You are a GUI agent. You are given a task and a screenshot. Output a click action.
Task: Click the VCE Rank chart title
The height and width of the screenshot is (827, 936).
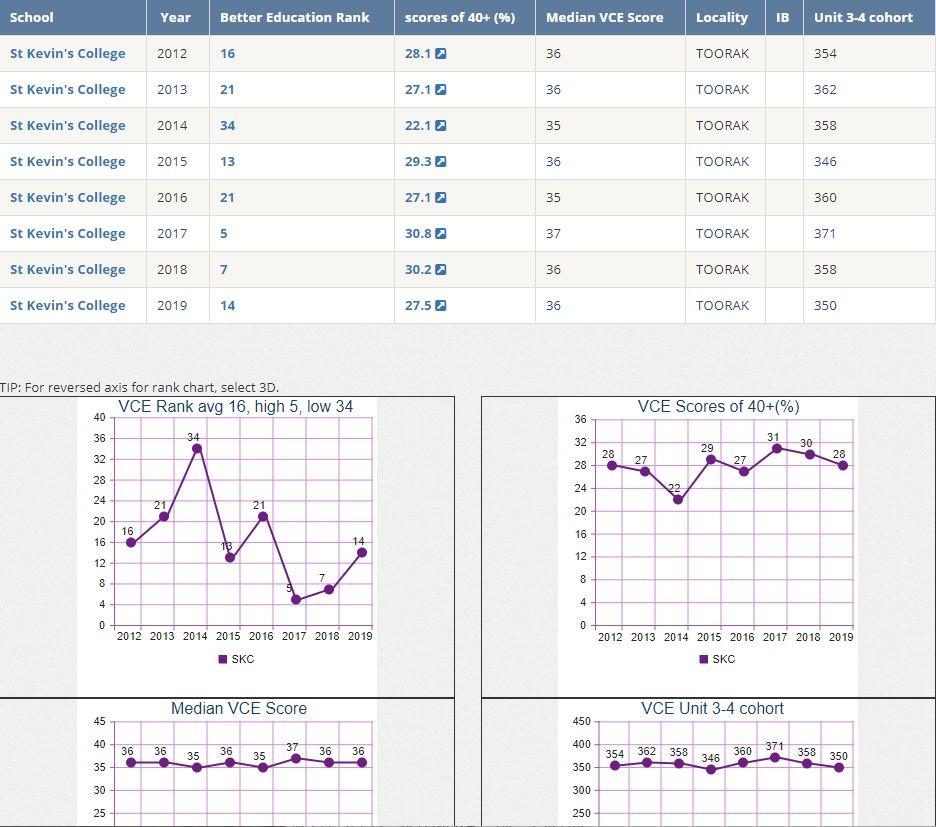tap(236, 407)
